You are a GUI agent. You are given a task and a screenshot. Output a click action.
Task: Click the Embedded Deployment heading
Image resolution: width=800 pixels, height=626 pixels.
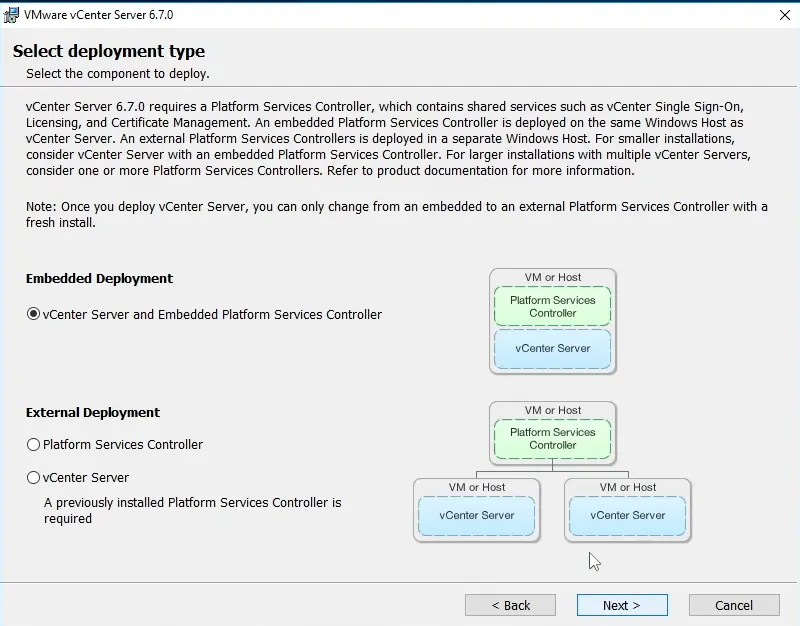99,279
